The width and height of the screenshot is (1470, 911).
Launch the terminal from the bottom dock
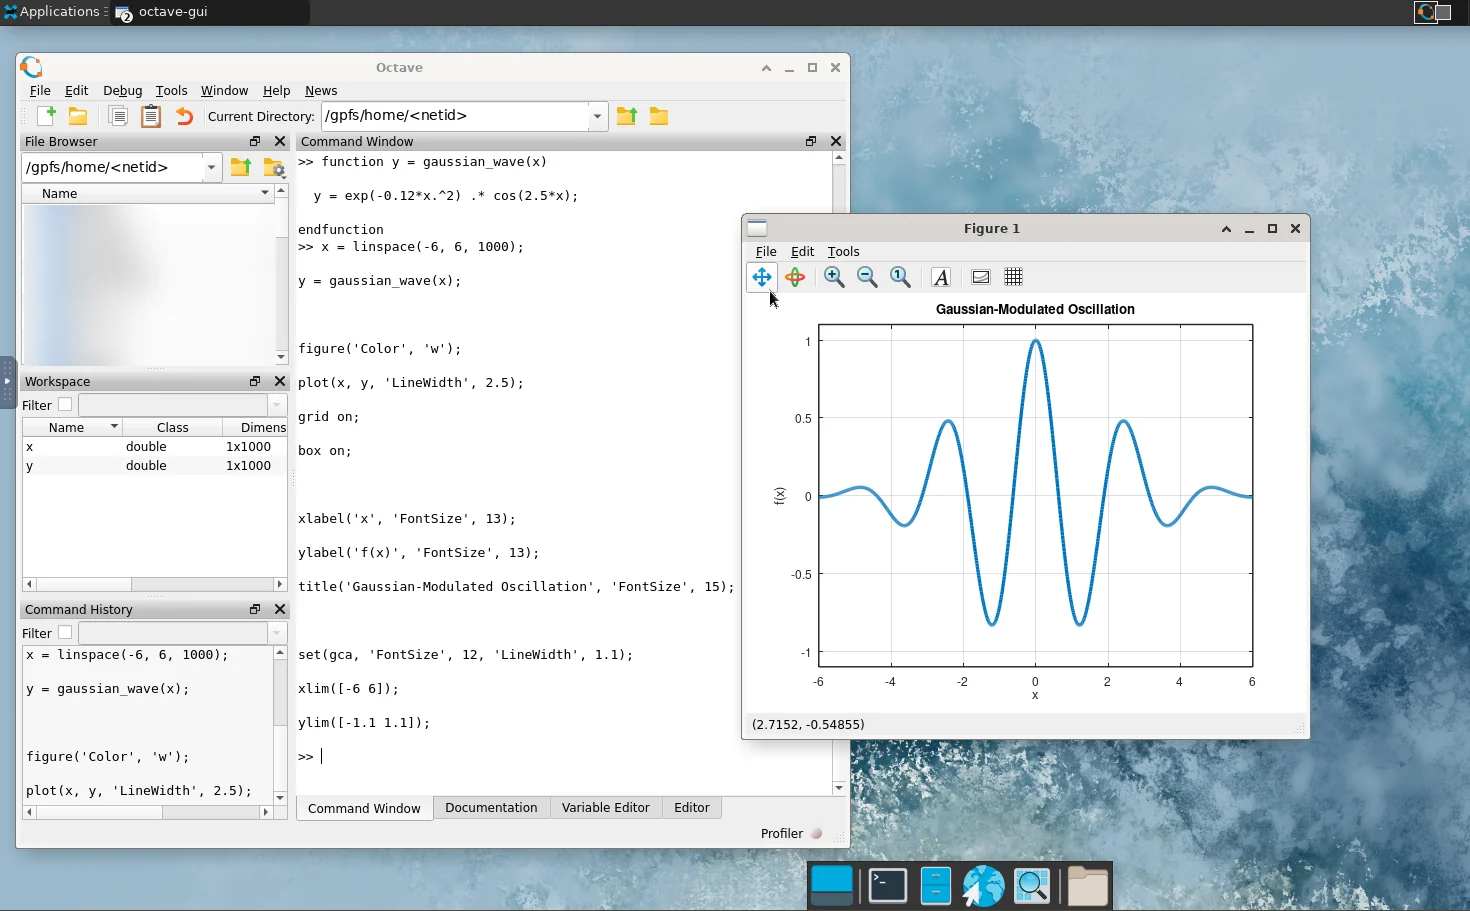[888, 886]
